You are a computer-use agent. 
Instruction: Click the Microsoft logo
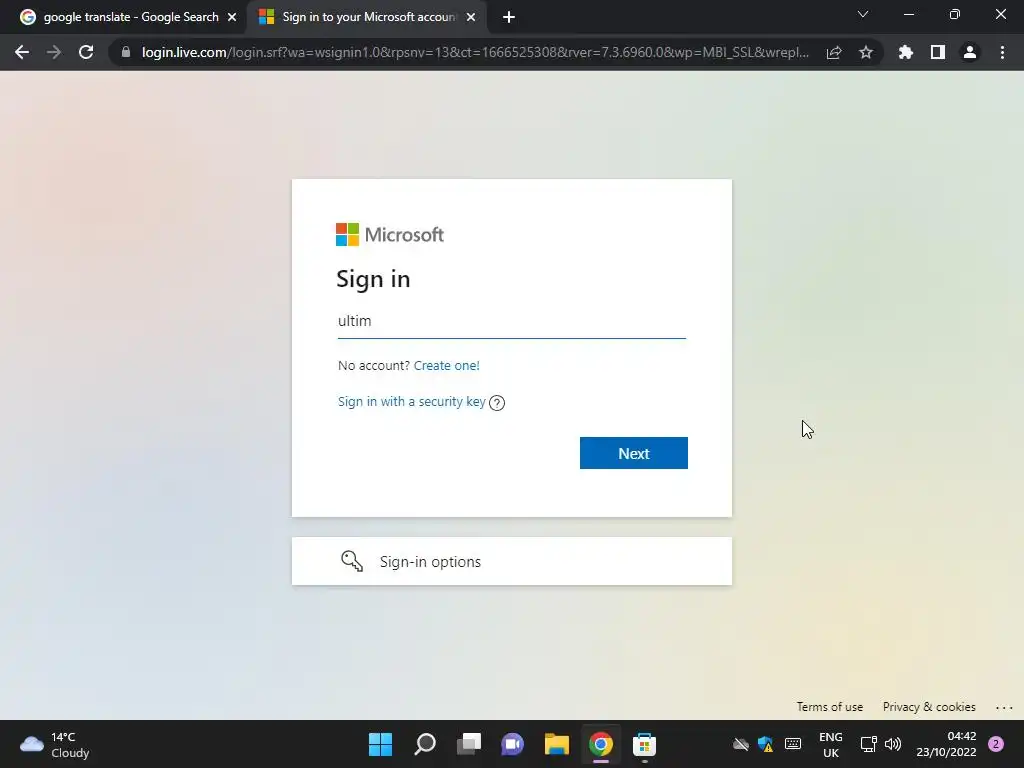point(390,234)
